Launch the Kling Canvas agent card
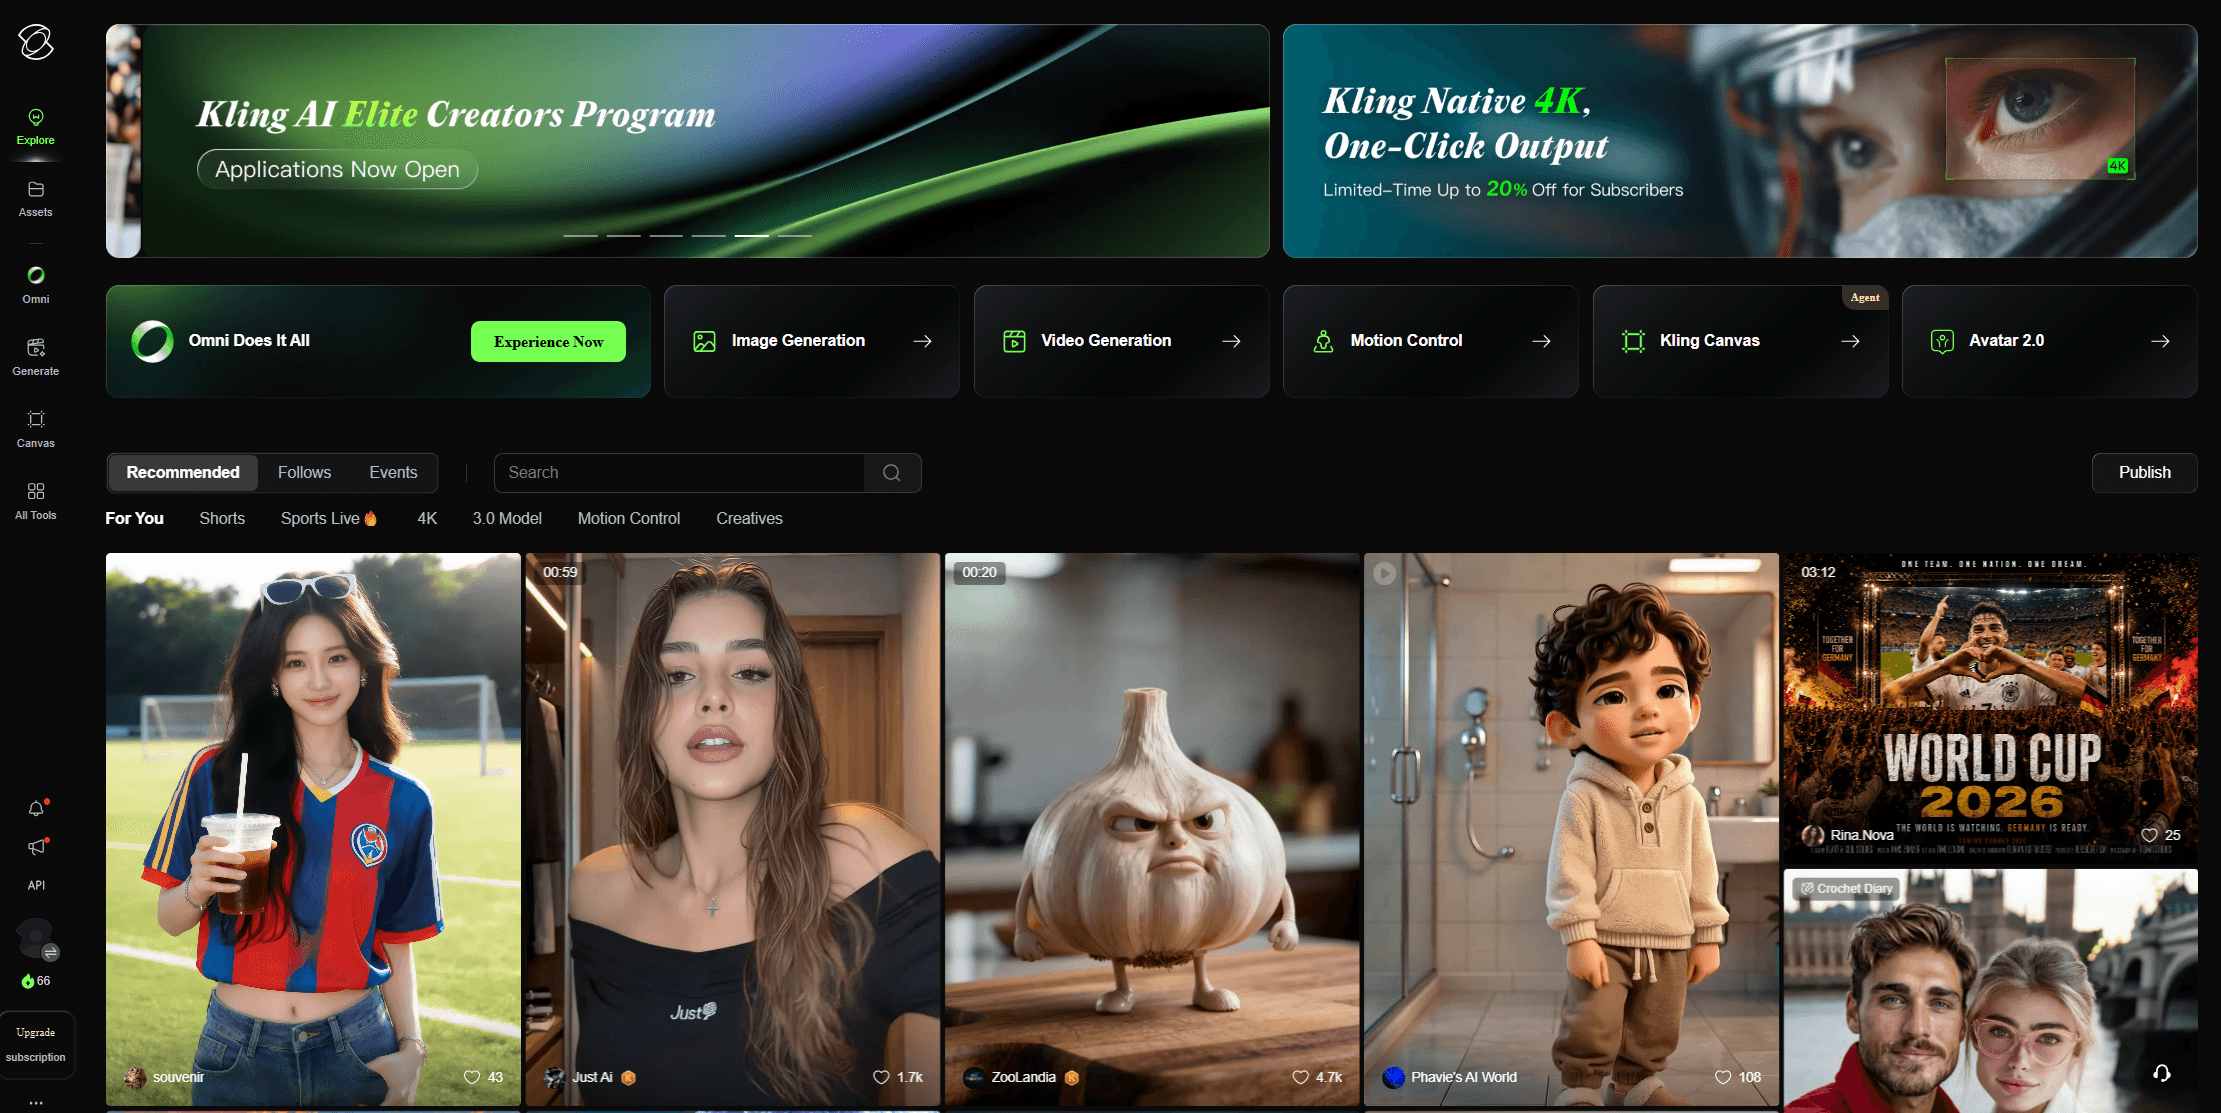The height and width of the screenshot is (1113, 2221). click(1740, 341)
